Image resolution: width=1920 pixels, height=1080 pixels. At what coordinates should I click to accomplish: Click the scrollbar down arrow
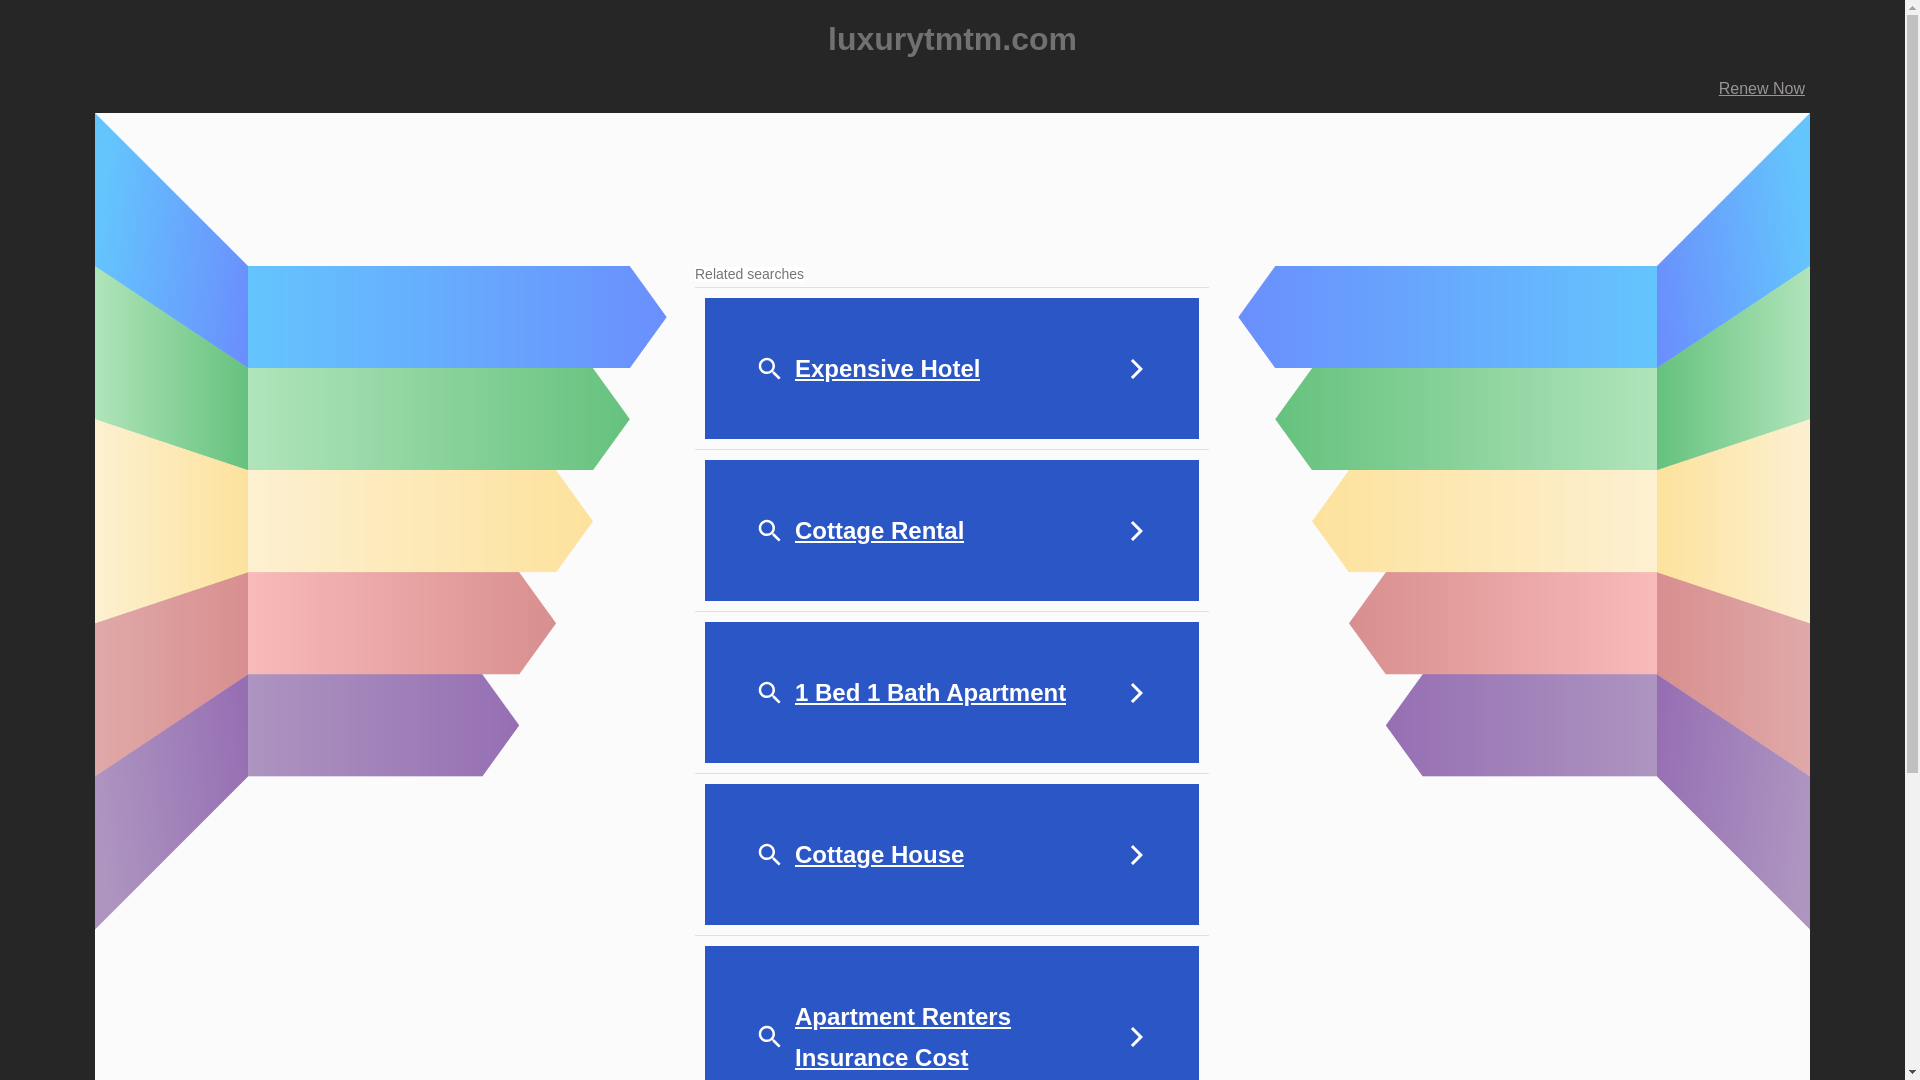pyautogui.click(x=1912, y=1072)
